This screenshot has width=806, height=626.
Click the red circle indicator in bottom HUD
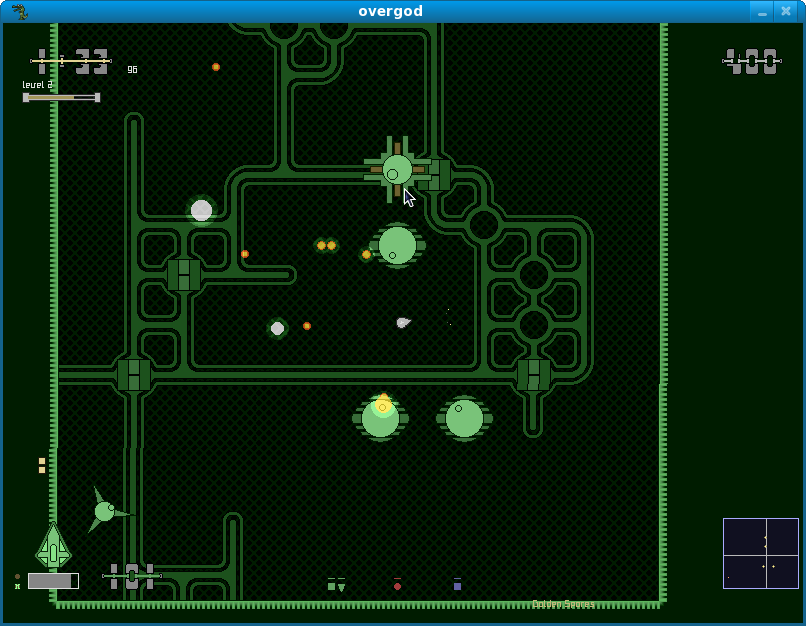[397, 585]
